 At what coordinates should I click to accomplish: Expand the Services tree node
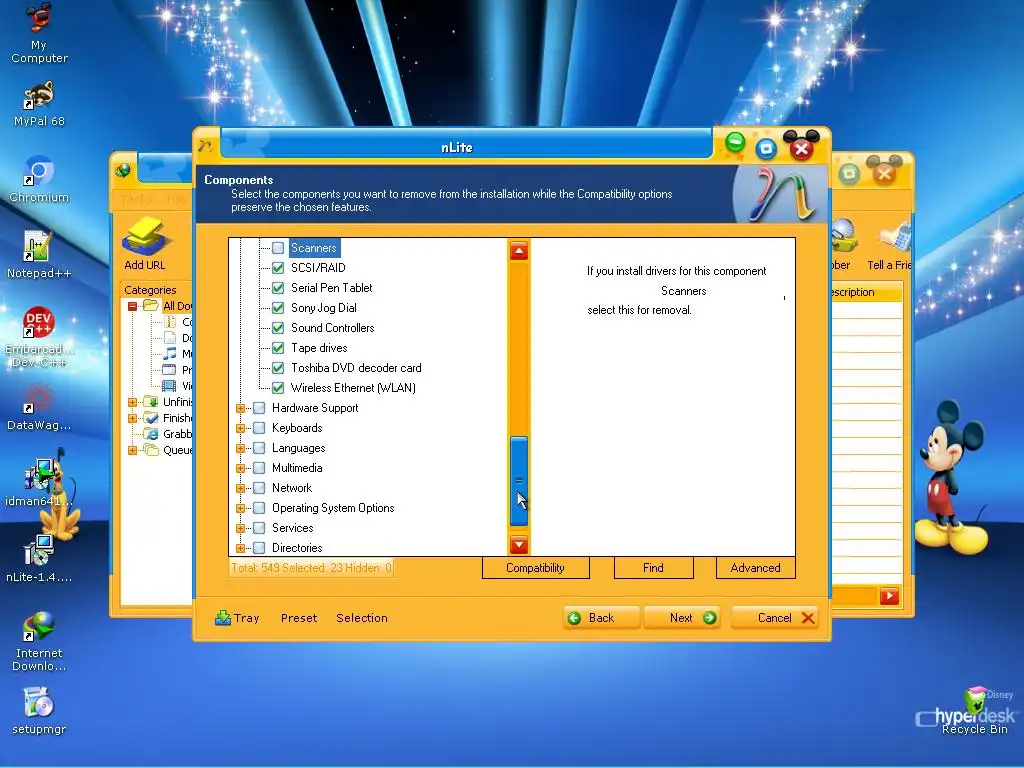tap(240, 528)
